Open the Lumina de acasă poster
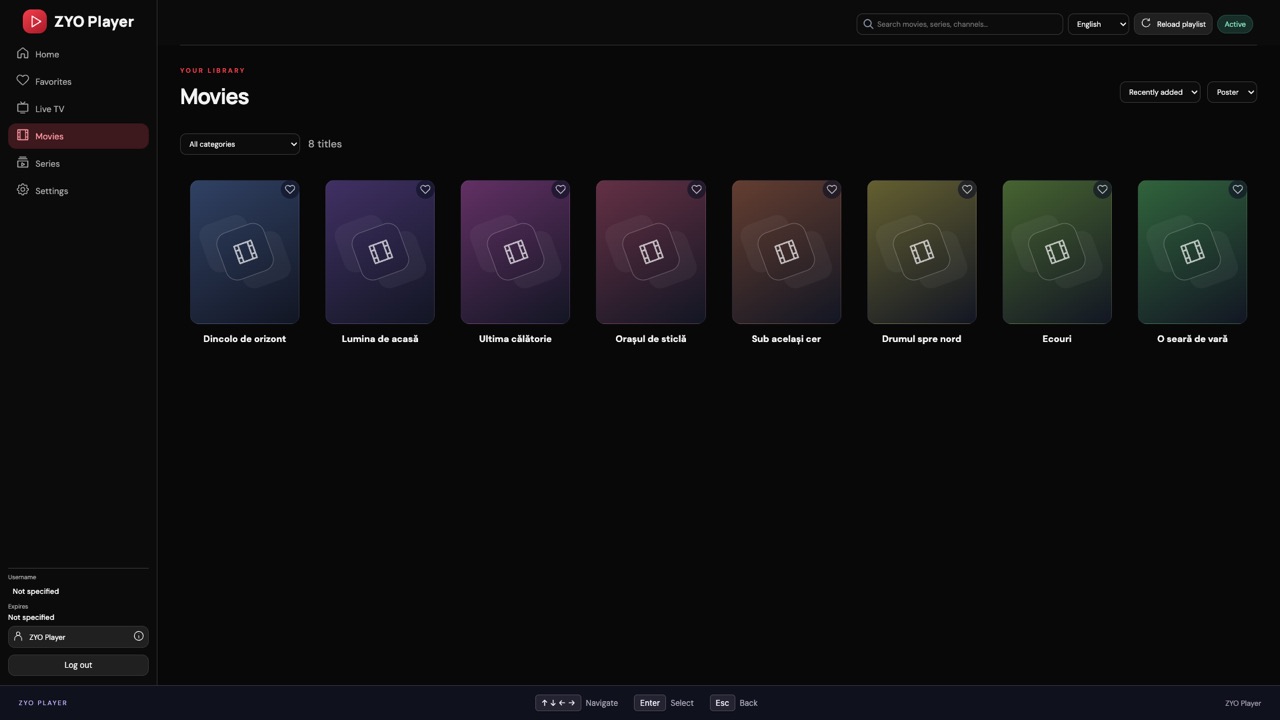This screenshot has height=720, width=1280. pos(380,252)
